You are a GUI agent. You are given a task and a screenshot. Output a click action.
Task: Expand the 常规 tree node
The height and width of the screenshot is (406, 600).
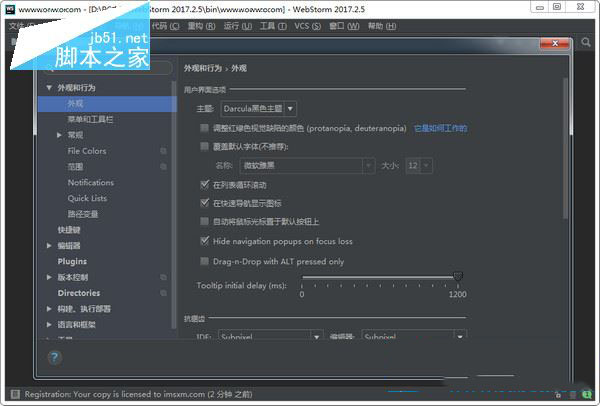pos(59,135)
